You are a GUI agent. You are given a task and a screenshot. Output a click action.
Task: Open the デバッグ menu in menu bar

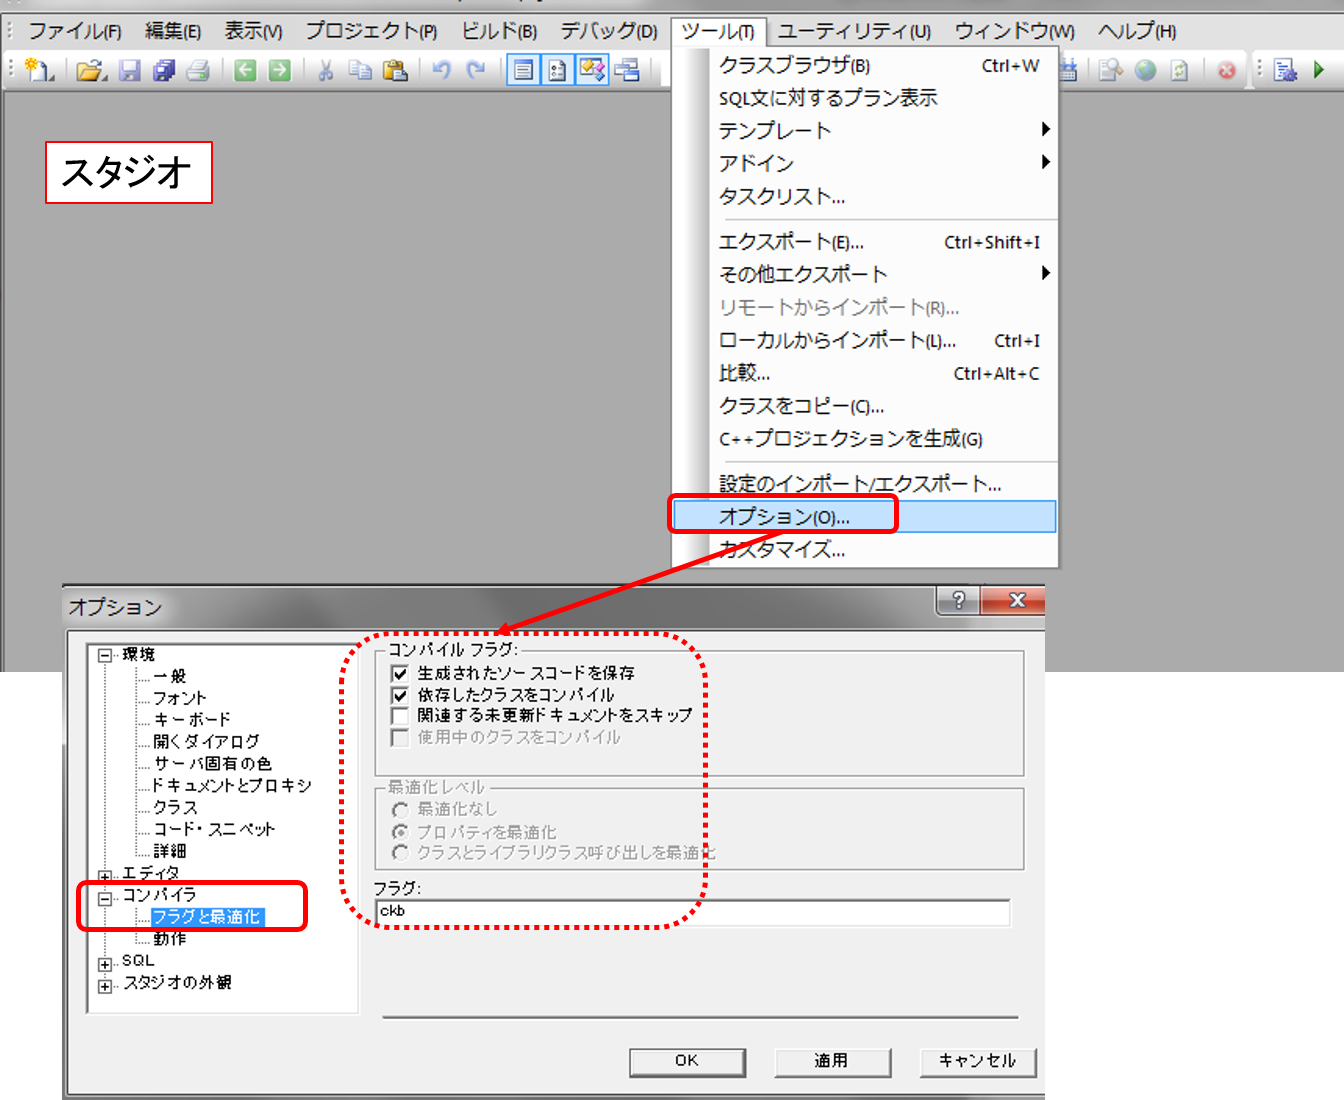click(x=608, y=31)
